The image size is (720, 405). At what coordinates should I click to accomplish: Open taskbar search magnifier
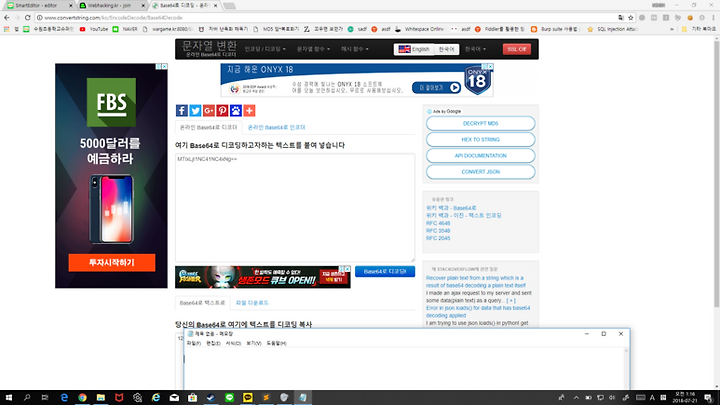tap(27, 398)
